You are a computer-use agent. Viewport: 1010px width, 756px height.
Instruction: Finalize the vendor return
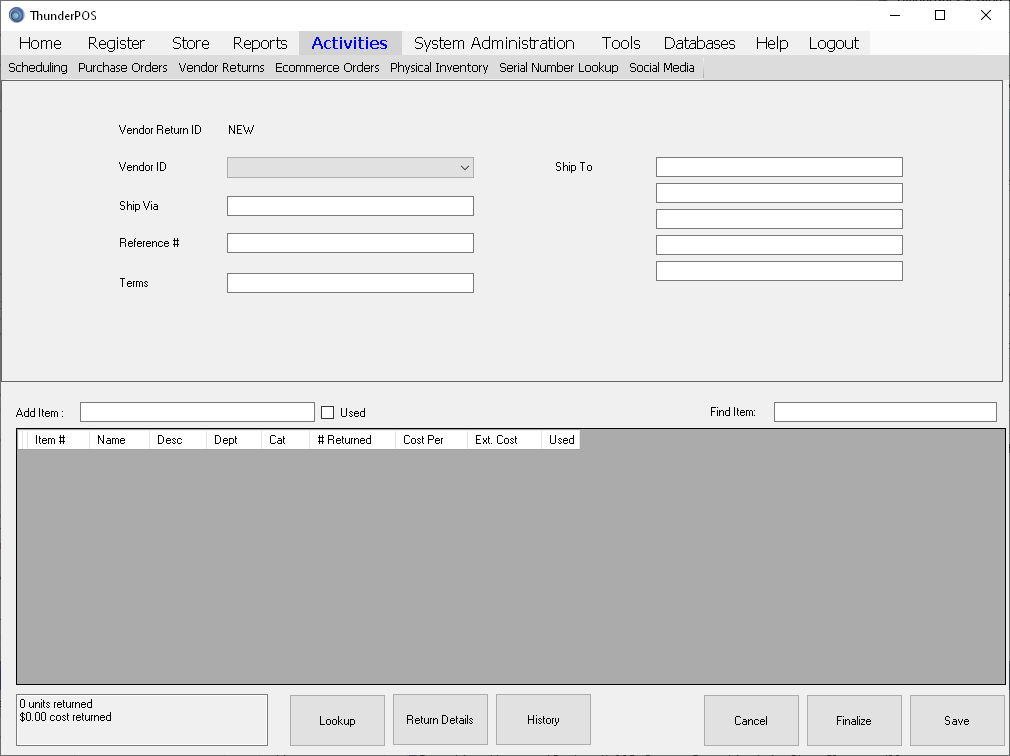854,720
